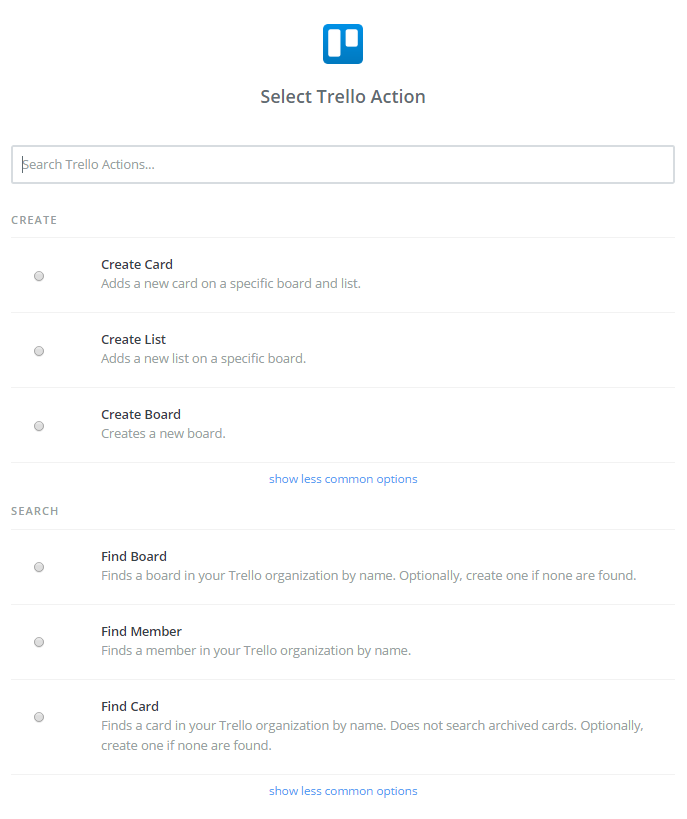Expand less common options under Search section
This screenshot has width=687, height=819.
click(x=343, y=791)
